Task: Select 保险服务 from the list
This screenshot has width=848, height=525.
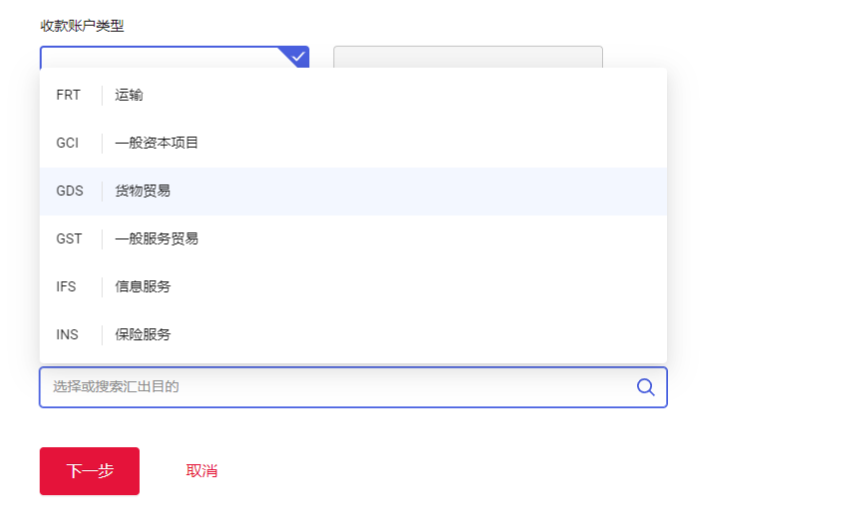Action: (x=143, y=335)
